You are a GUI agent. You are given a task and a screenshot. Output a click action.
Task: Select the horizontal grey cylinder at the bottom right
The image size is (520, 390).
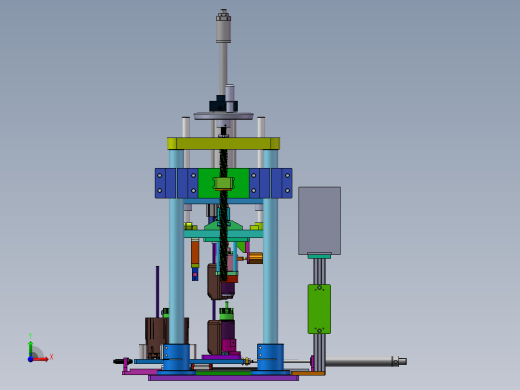tap(362, 361)
